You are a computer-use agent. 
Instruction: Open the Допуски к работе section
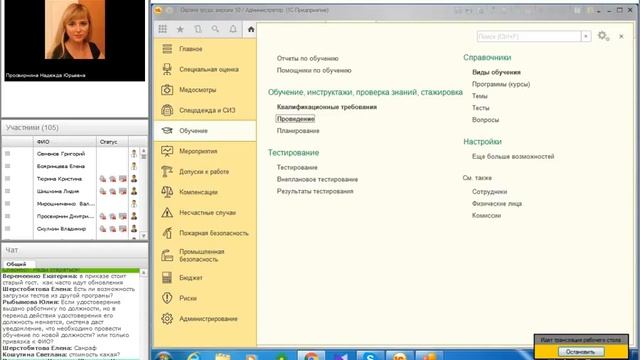205,171
